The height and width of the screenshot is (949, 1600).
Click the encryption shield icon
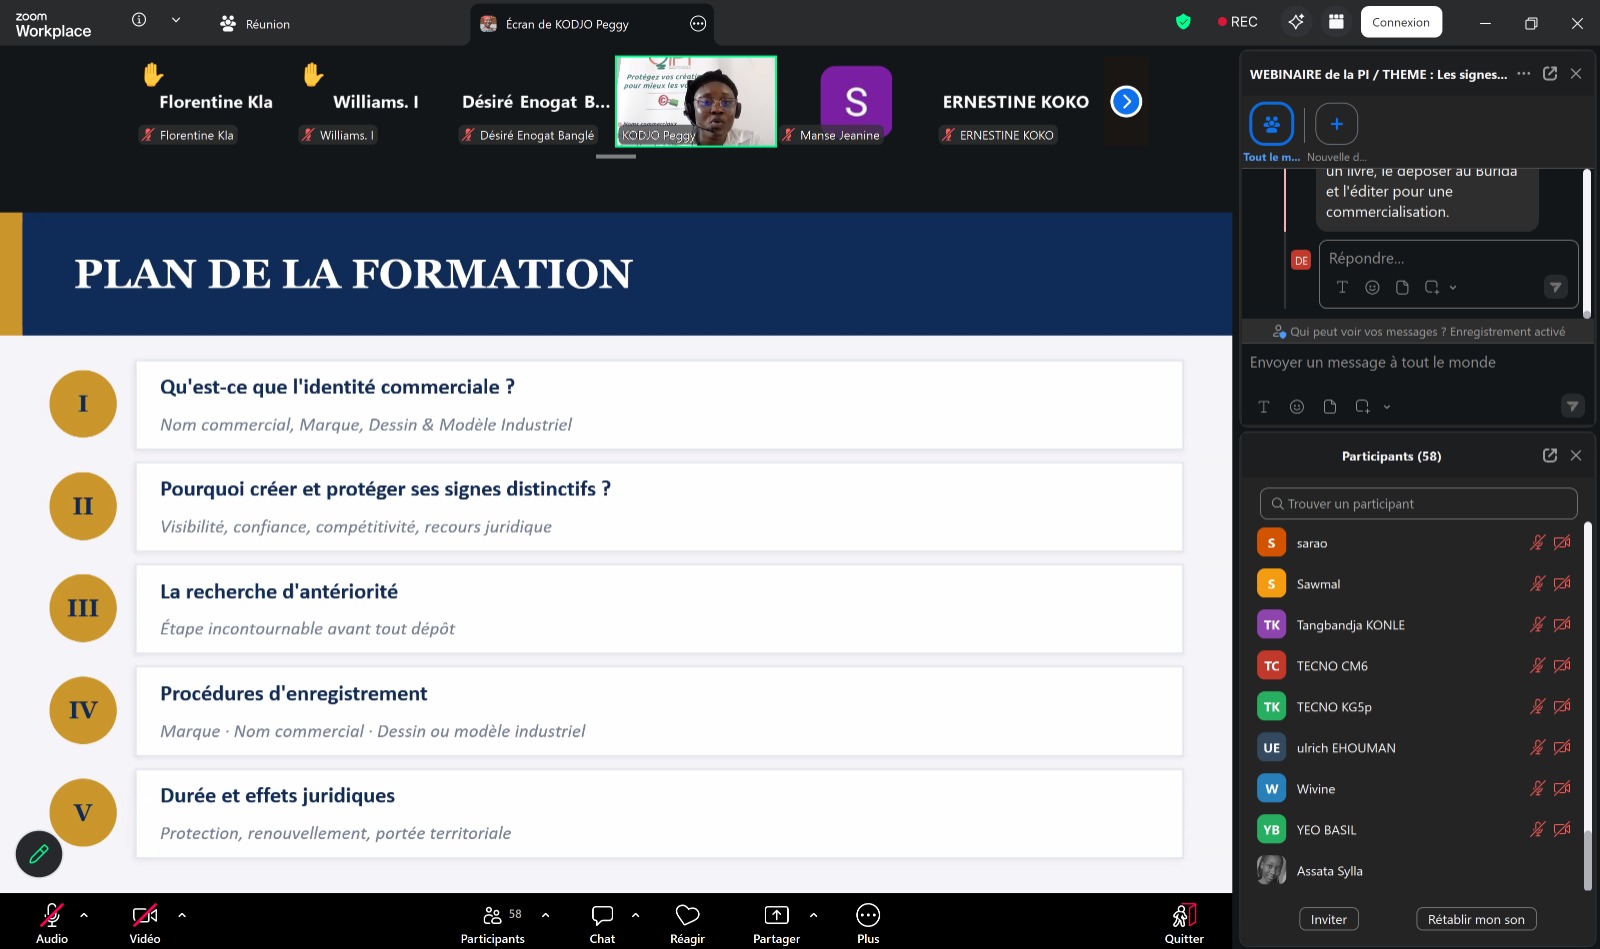point(1183,22)
